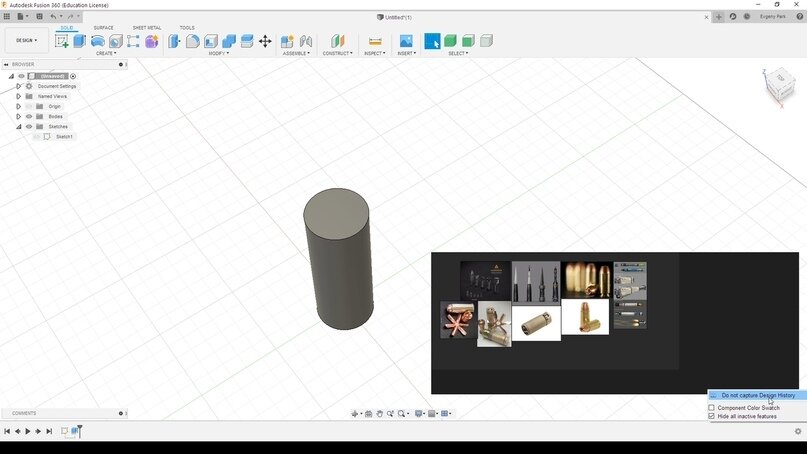This screenshot has width=807, height=454.
Task: Select the Combine tool
Action: point(229,41)
